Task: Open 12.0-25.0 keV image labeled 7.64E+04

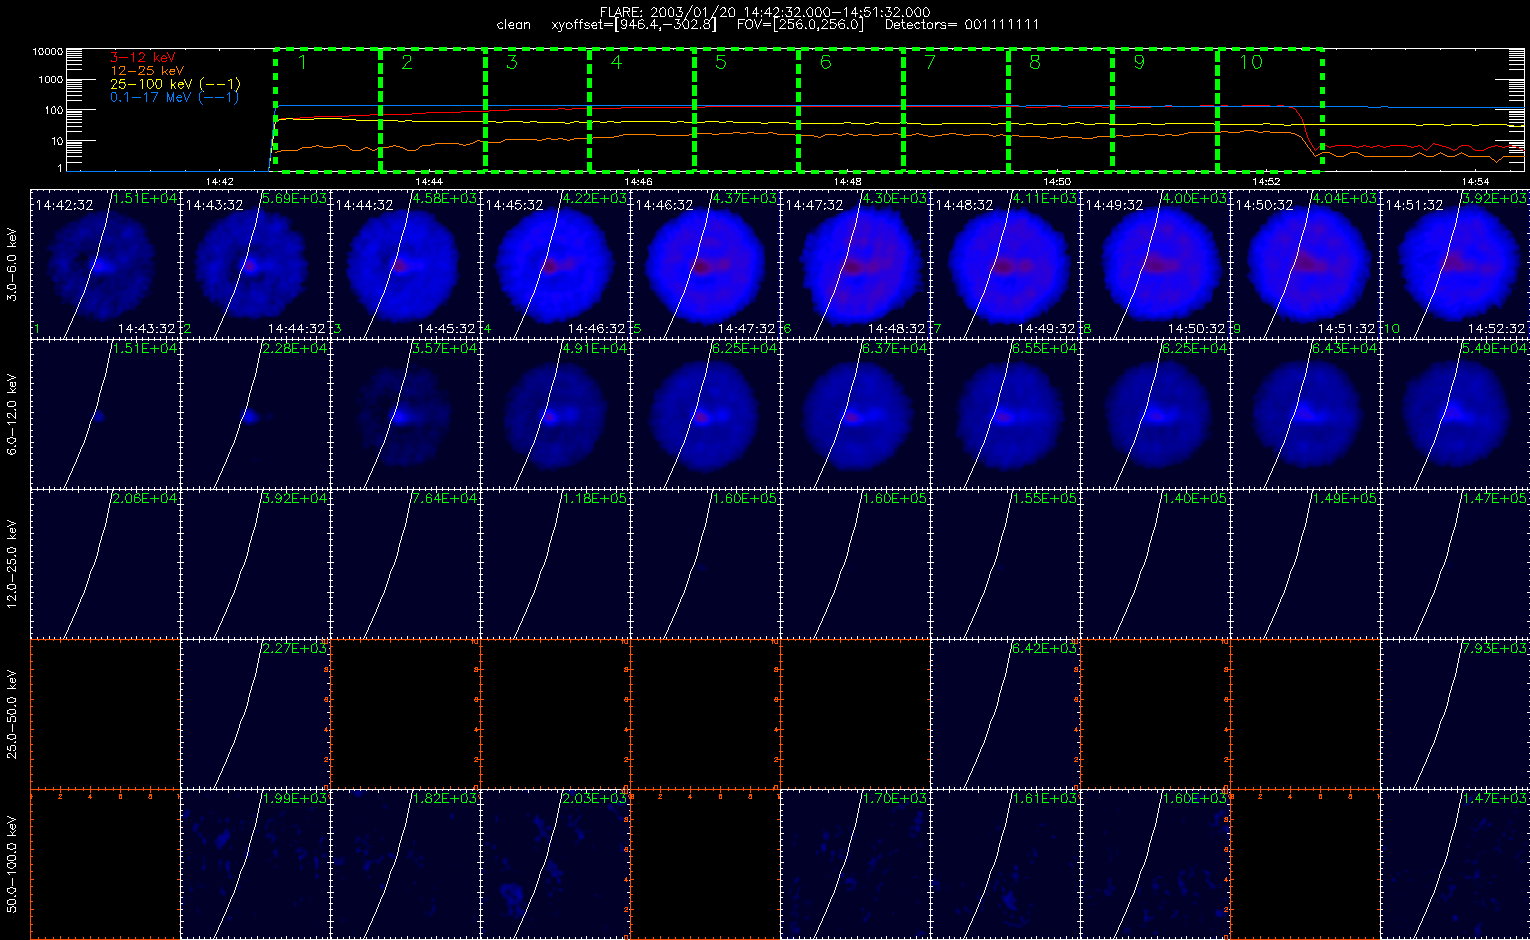Action: [x=405, y=563]
